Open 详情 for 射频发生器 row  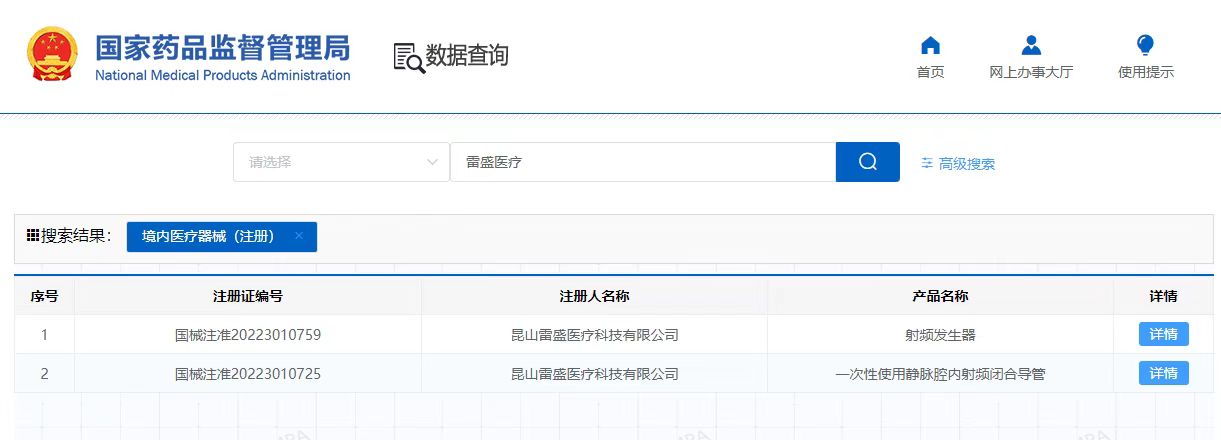(x=1164, y=334)
